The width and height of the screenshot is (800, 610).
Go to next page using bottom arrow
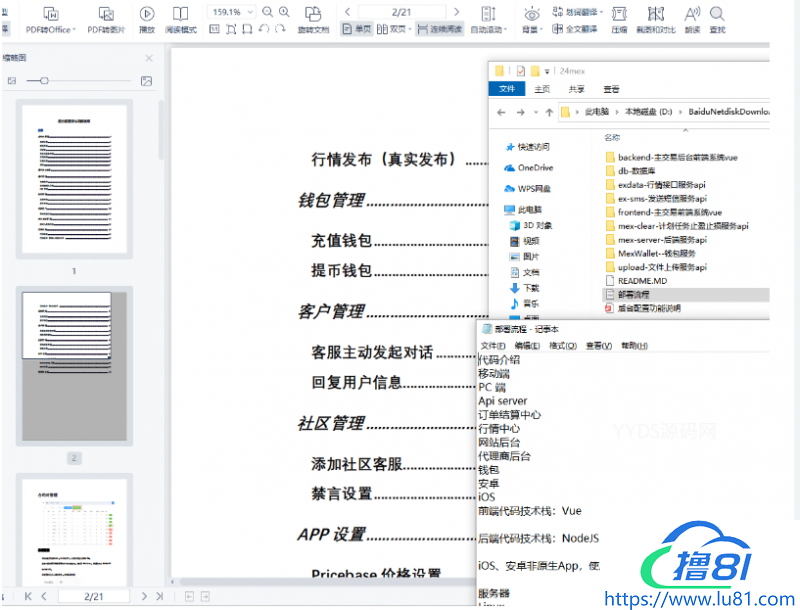pos(145,596)
